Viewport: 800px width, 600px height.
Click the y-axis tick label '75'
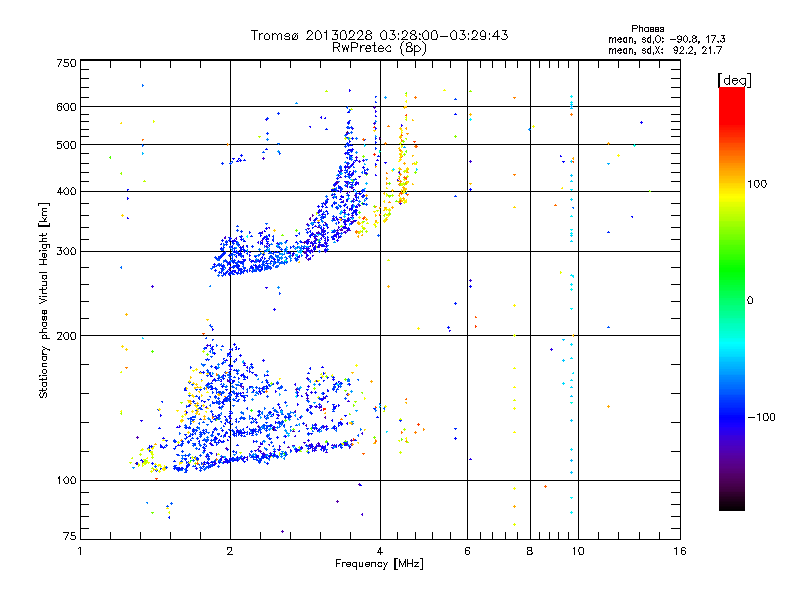pos(69,536)
